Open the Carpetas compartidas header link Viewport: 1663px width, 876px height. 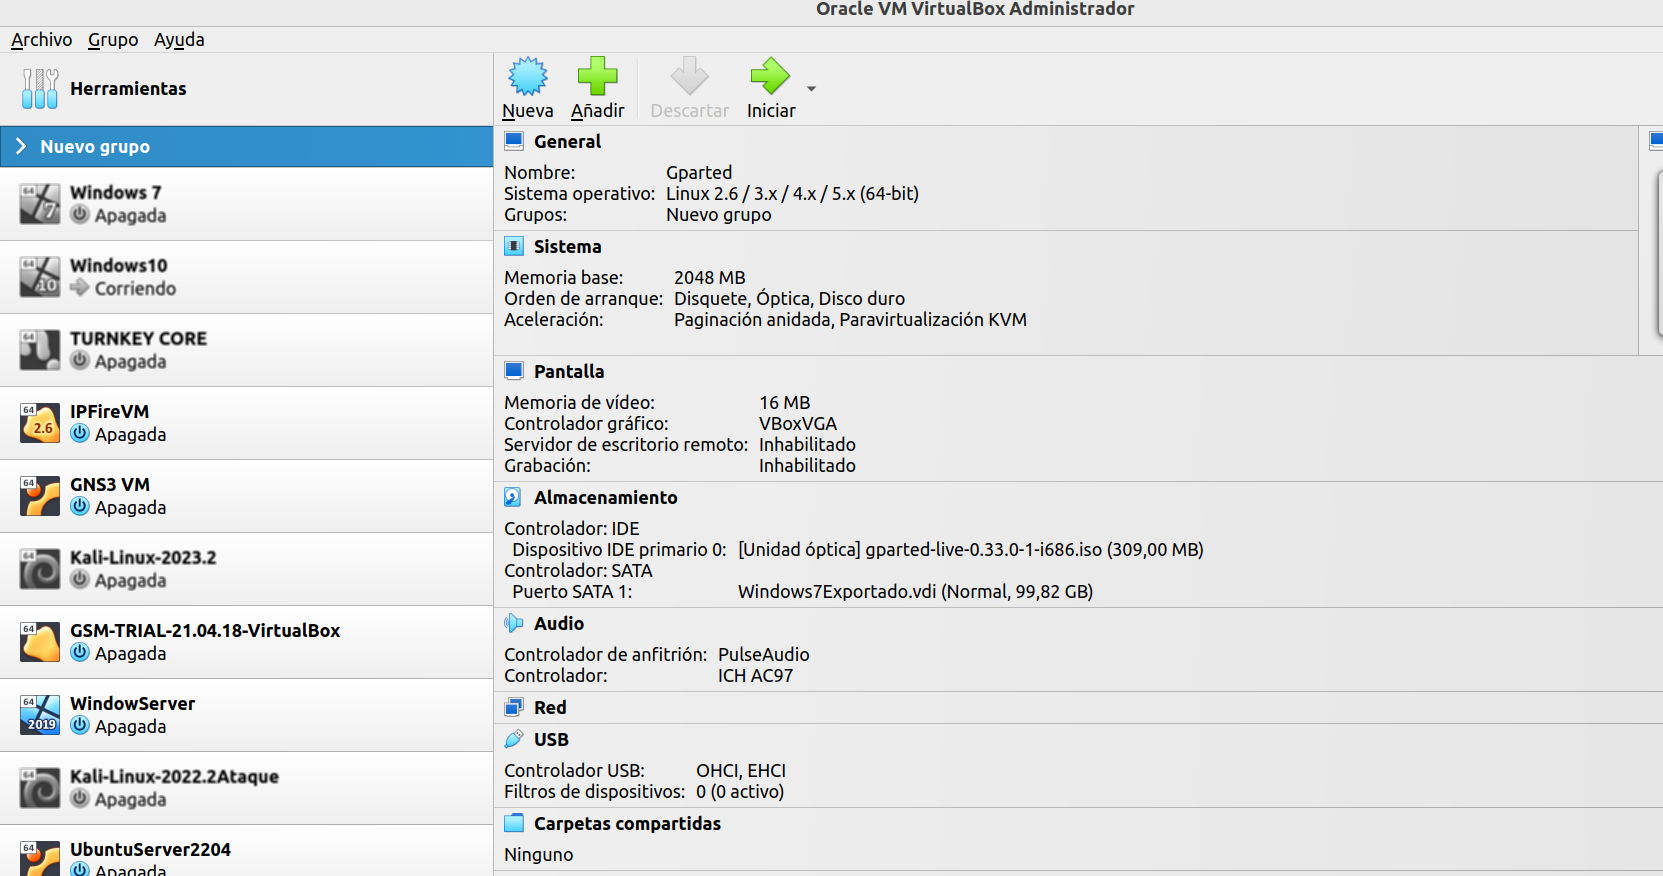(627, 823)
